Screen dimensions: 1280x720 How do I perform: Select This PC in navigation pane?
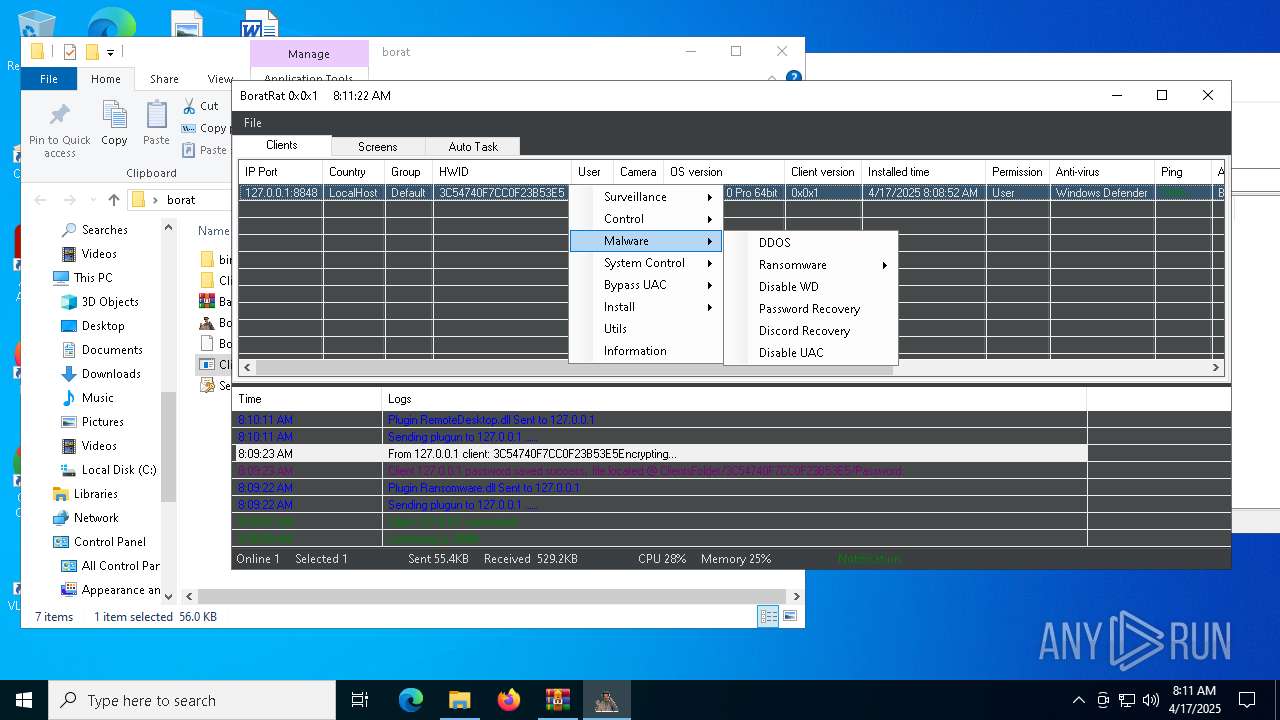pos(92,278)
